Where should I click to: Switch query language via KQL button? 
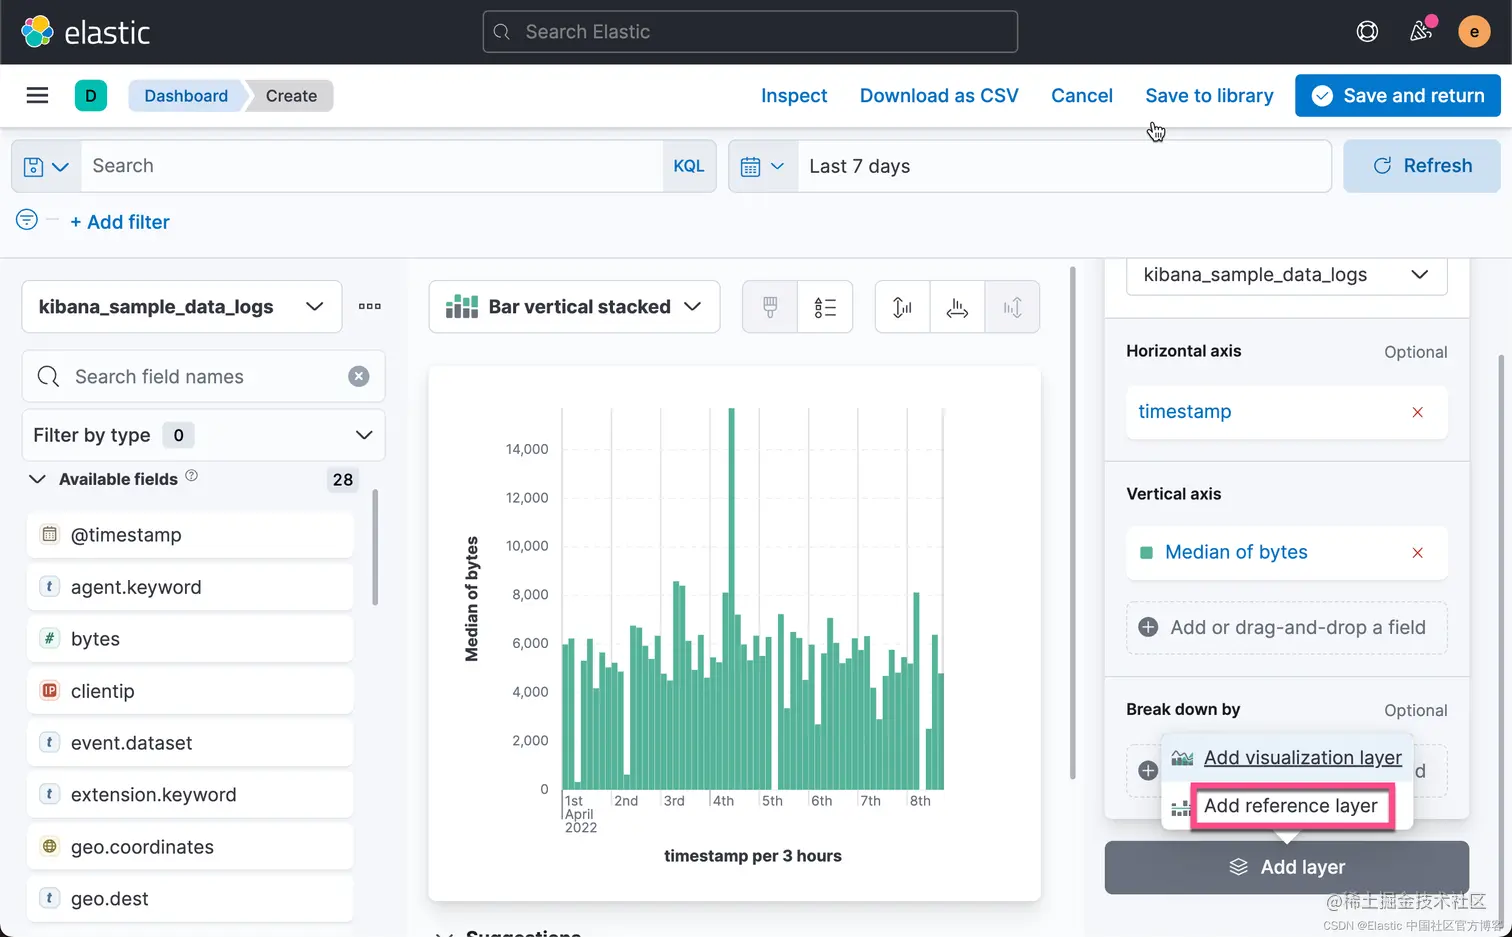coord(689,166)
